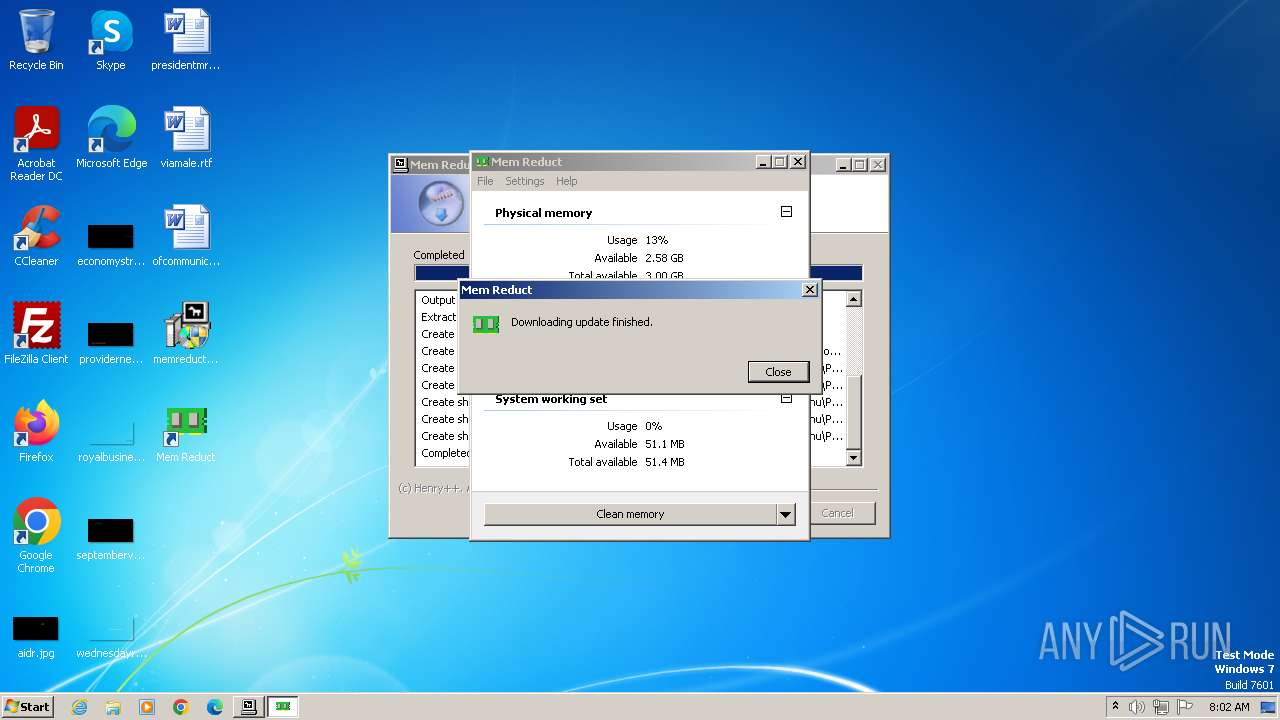Viewport: 1280px width, 720px height.
Task: Open the Settings menu in Mem Reduct
Action: tap(525, 181)
